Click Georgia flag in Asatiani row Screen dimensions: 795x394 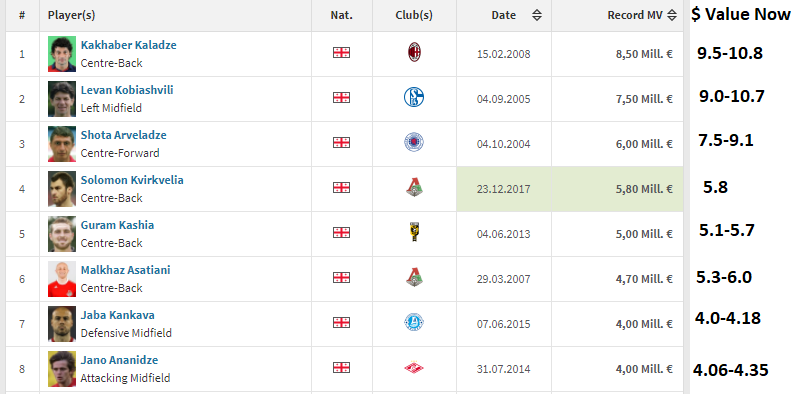pyautogui.click(x=341, y=277)
